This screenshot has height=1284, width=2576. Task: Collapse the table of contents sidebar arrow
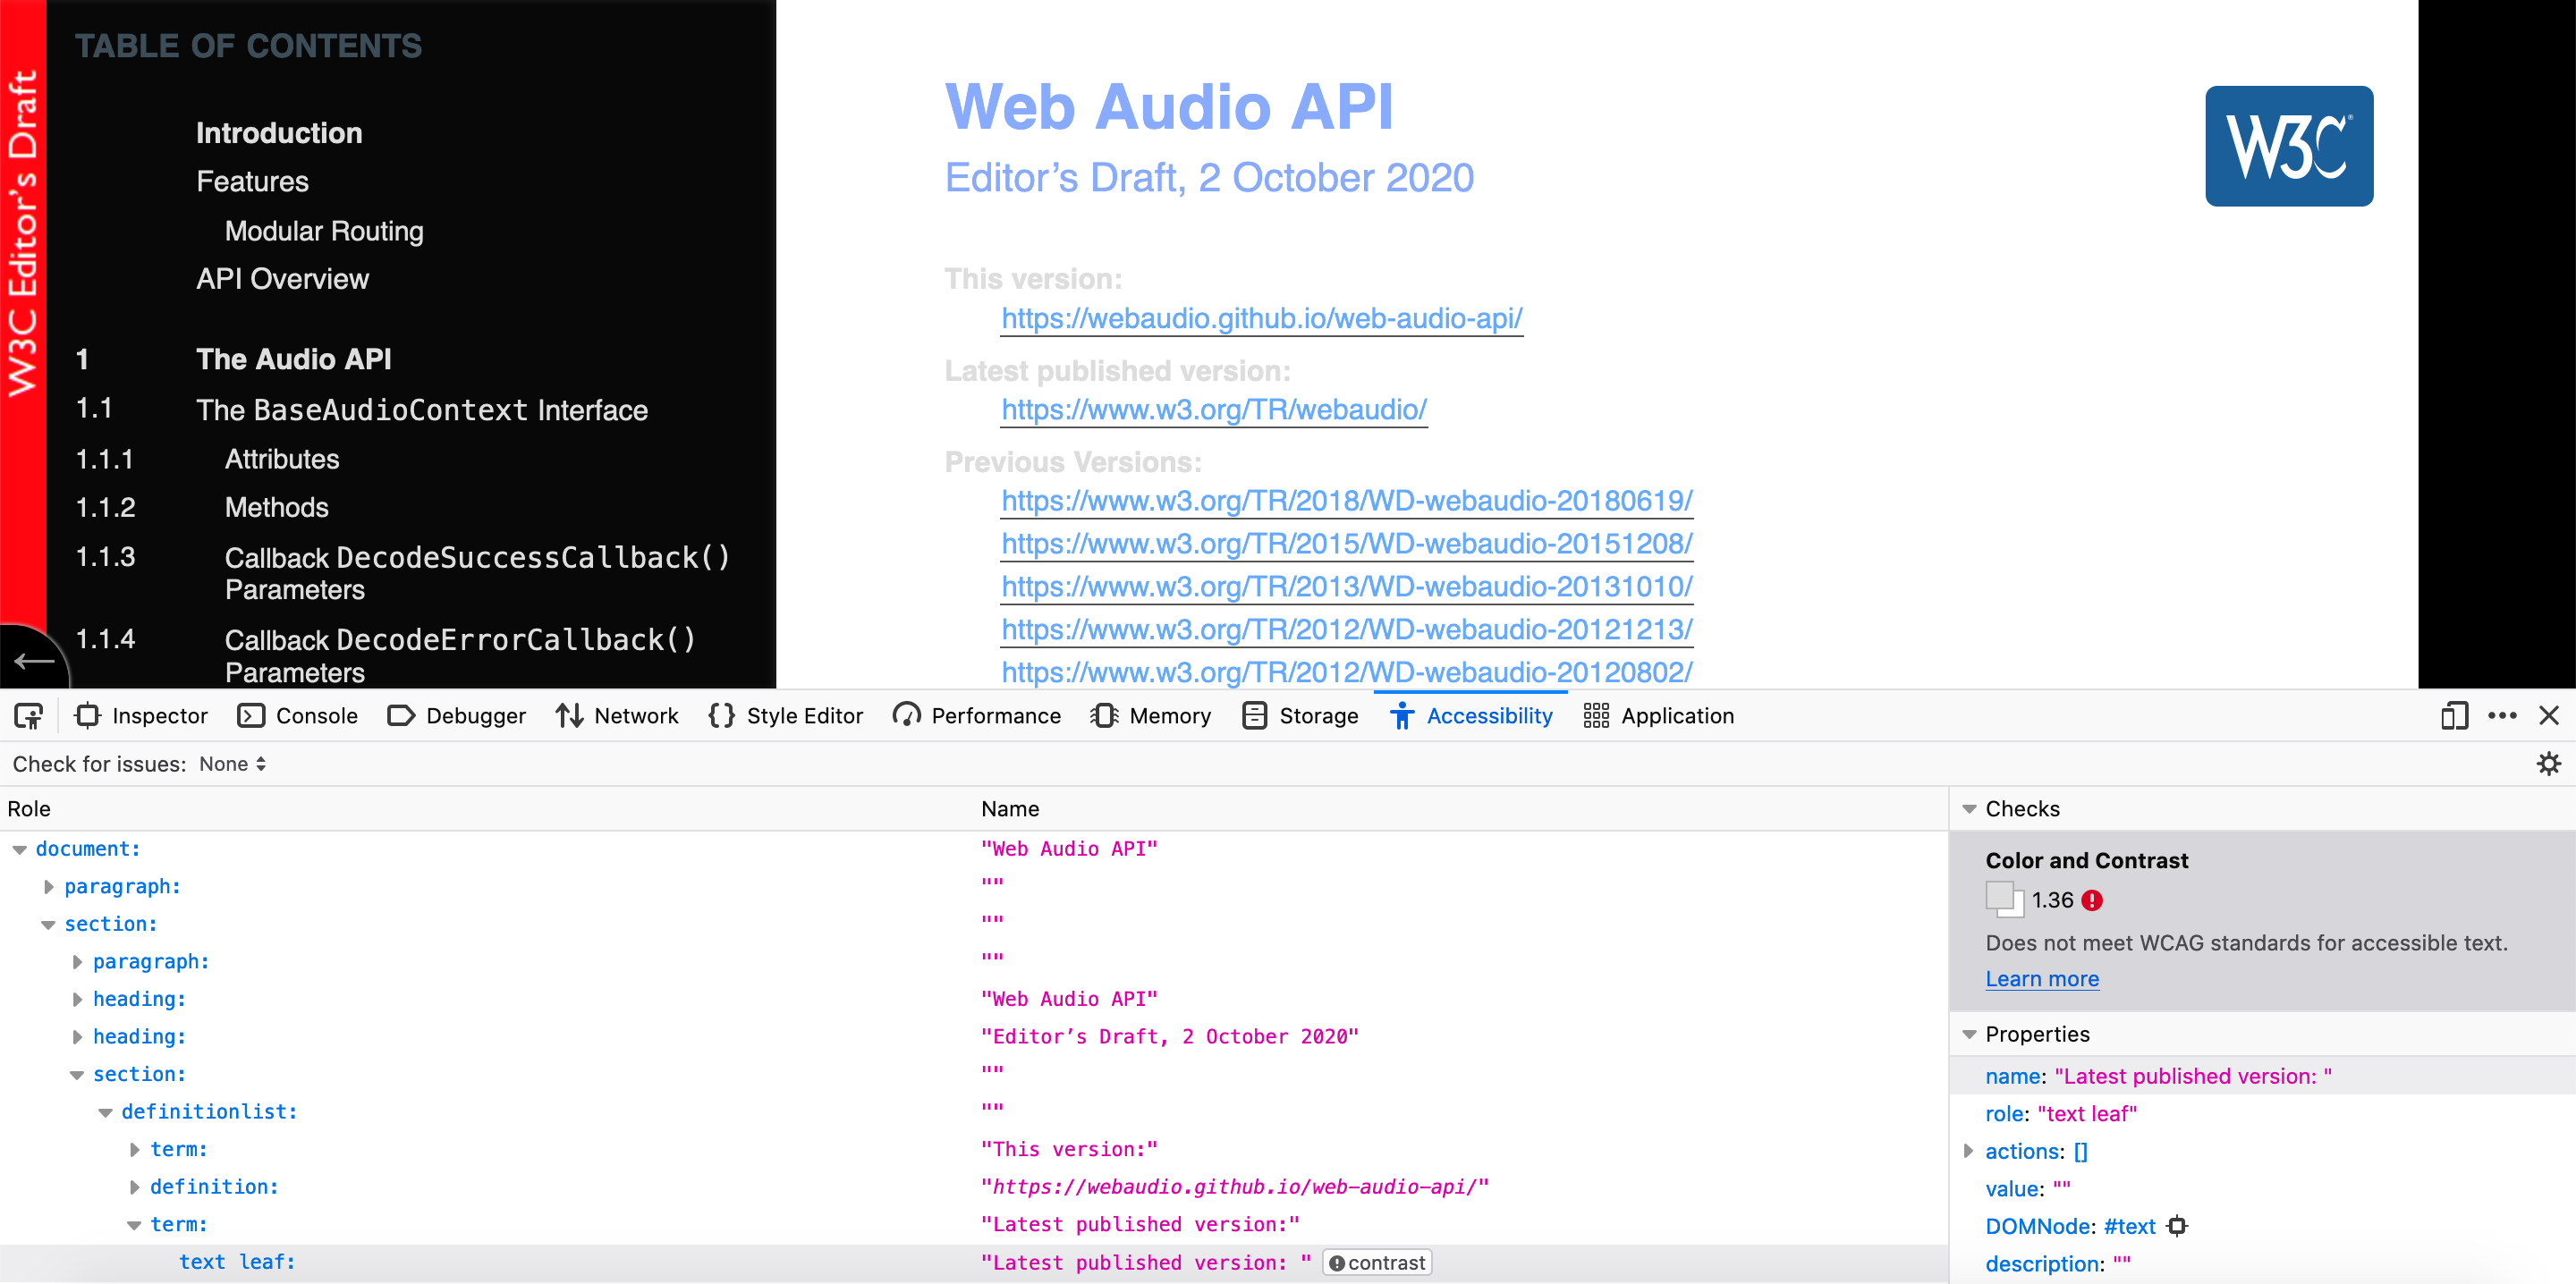point(33,660)
